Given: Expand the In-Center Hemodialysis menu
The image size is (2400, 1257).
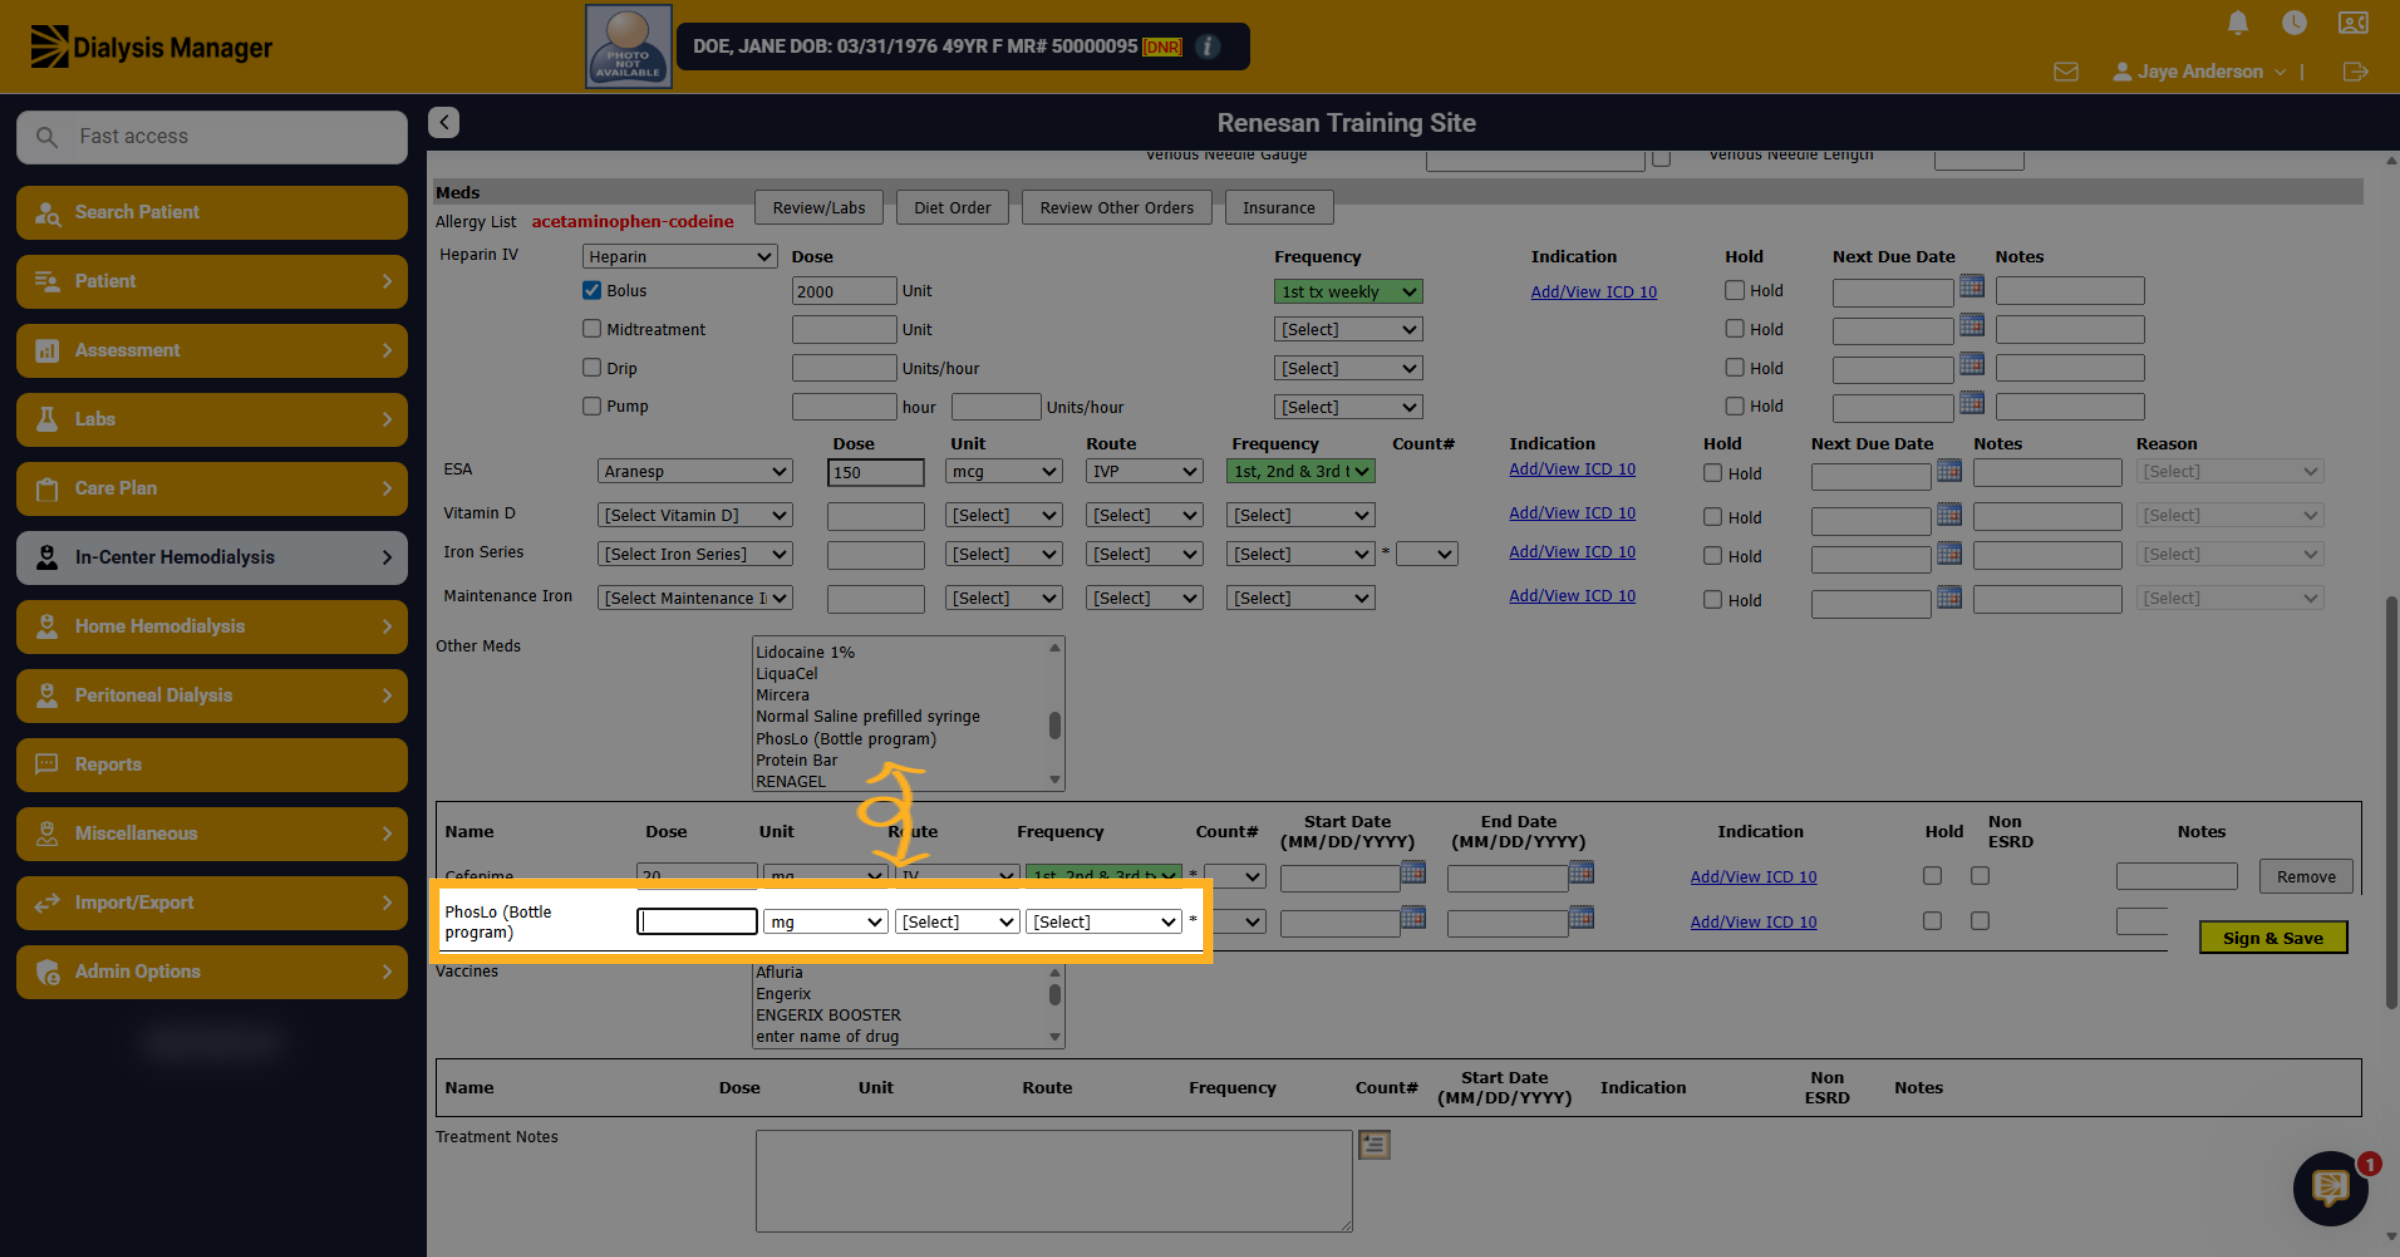Looking at the screenshot, I should [212, 557].
